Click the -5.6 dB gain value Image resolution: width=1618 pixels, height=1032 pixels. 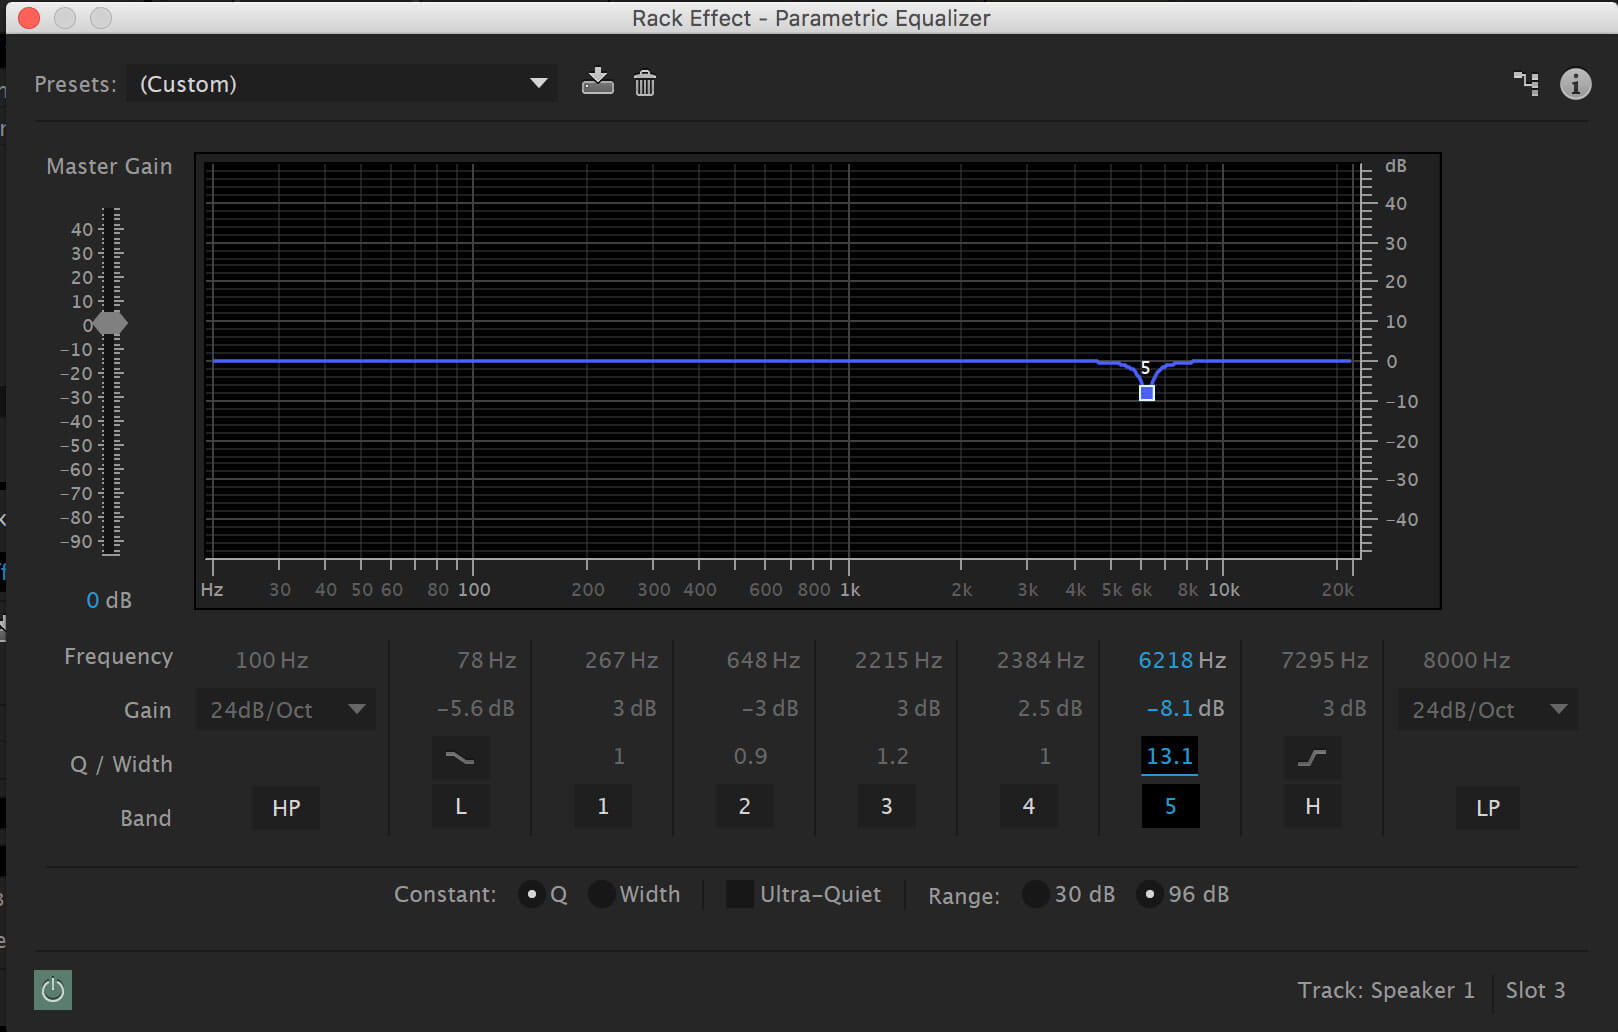click(475, 708)
